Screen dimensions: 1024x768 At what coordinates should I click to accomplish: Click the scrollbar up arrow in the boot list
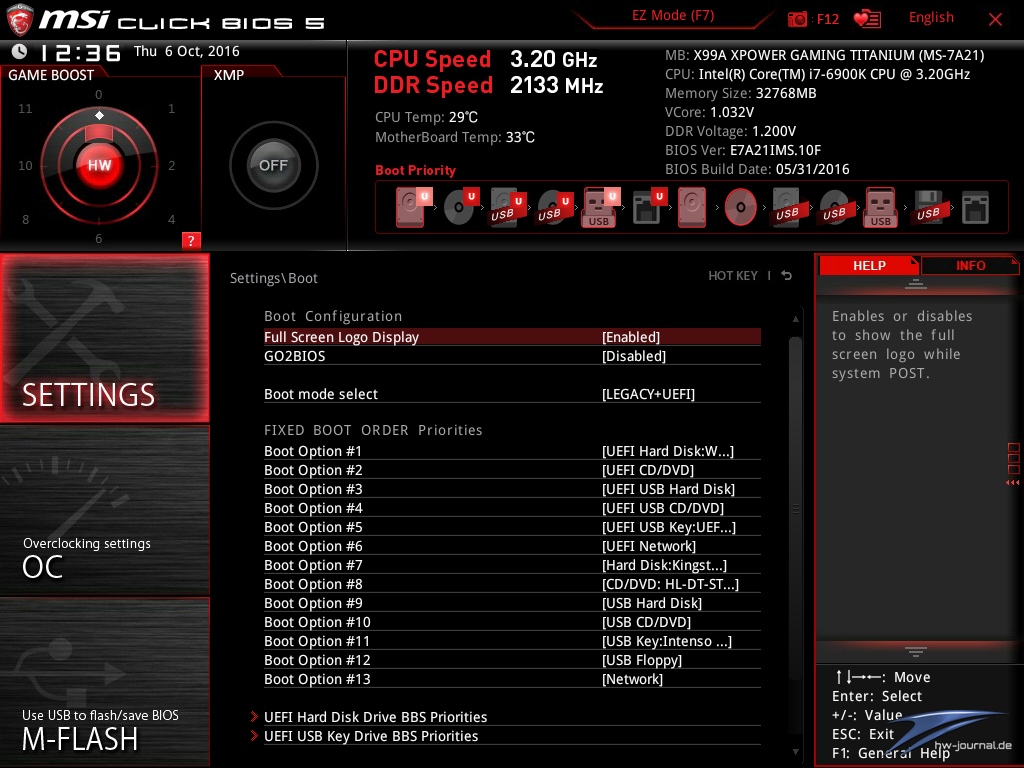pyautogui.click(x=795, y=319)
